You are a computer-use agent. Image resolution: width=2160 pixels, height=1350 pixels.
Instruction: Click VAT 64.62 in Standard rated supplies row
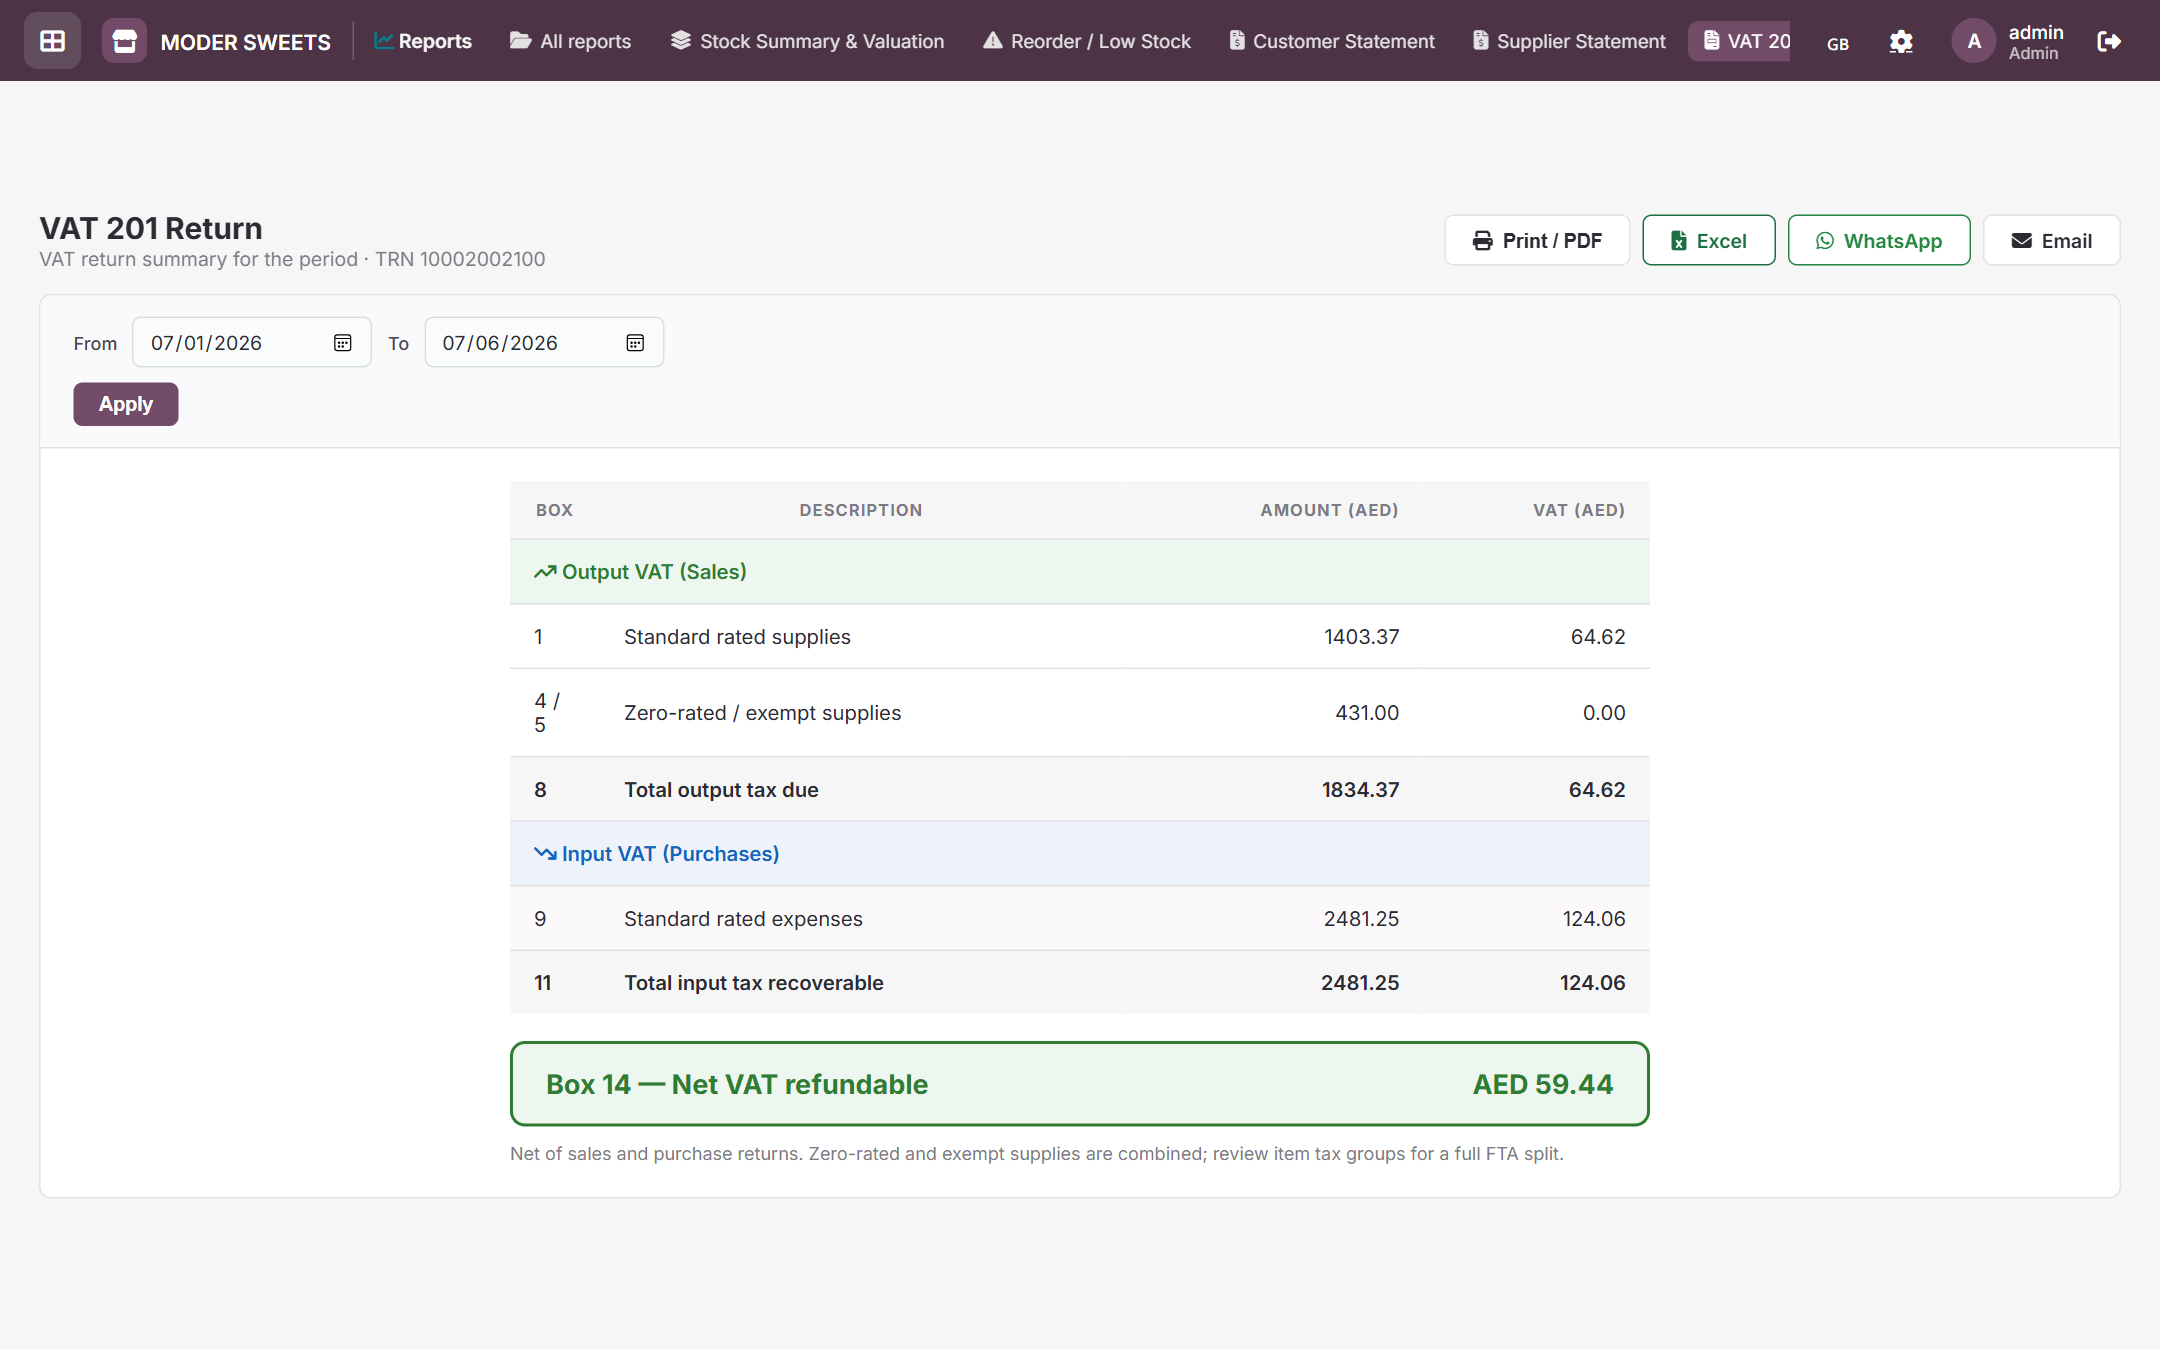click(x=1598, y=637)
